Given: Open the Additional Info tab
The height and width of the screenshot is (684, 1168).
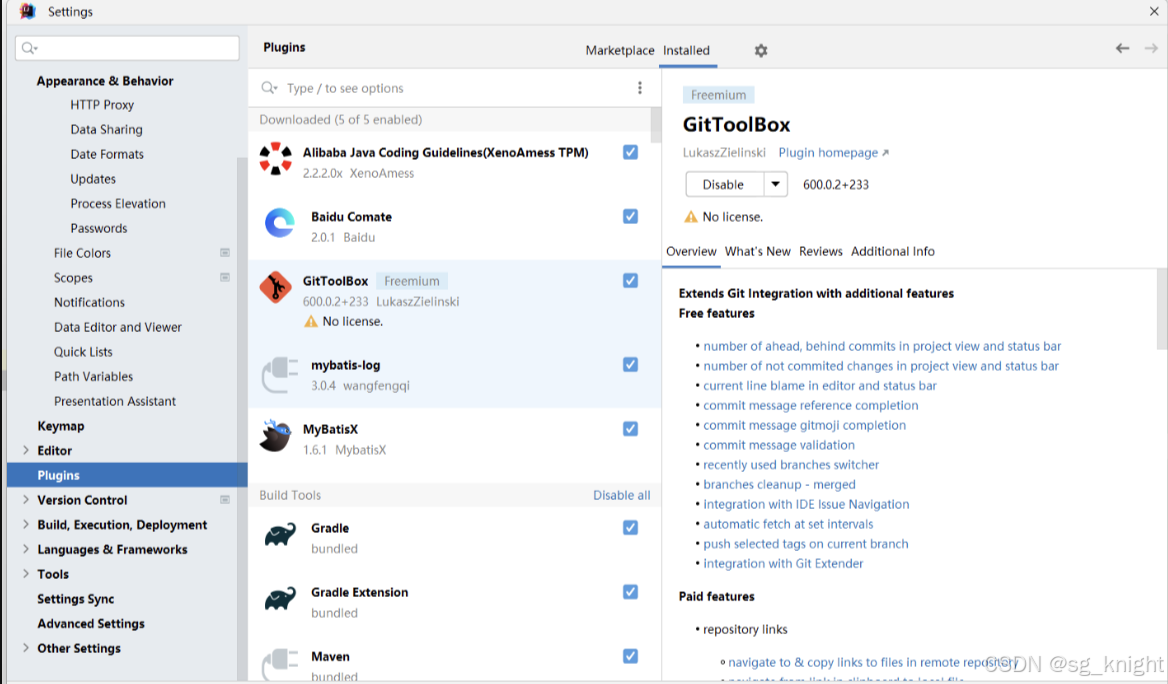Looking at the screenshot, I should (892, 251).
